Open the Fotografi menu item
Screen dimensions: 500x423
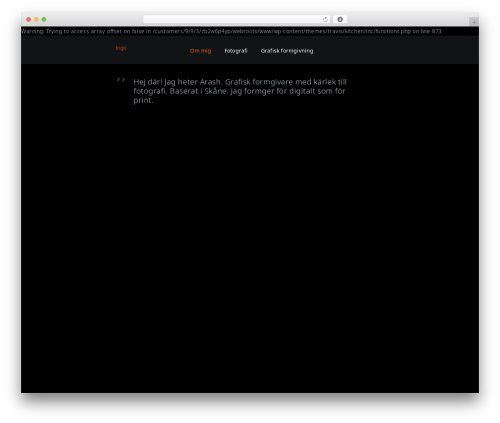pyautogui.click(x=236, y=51)
